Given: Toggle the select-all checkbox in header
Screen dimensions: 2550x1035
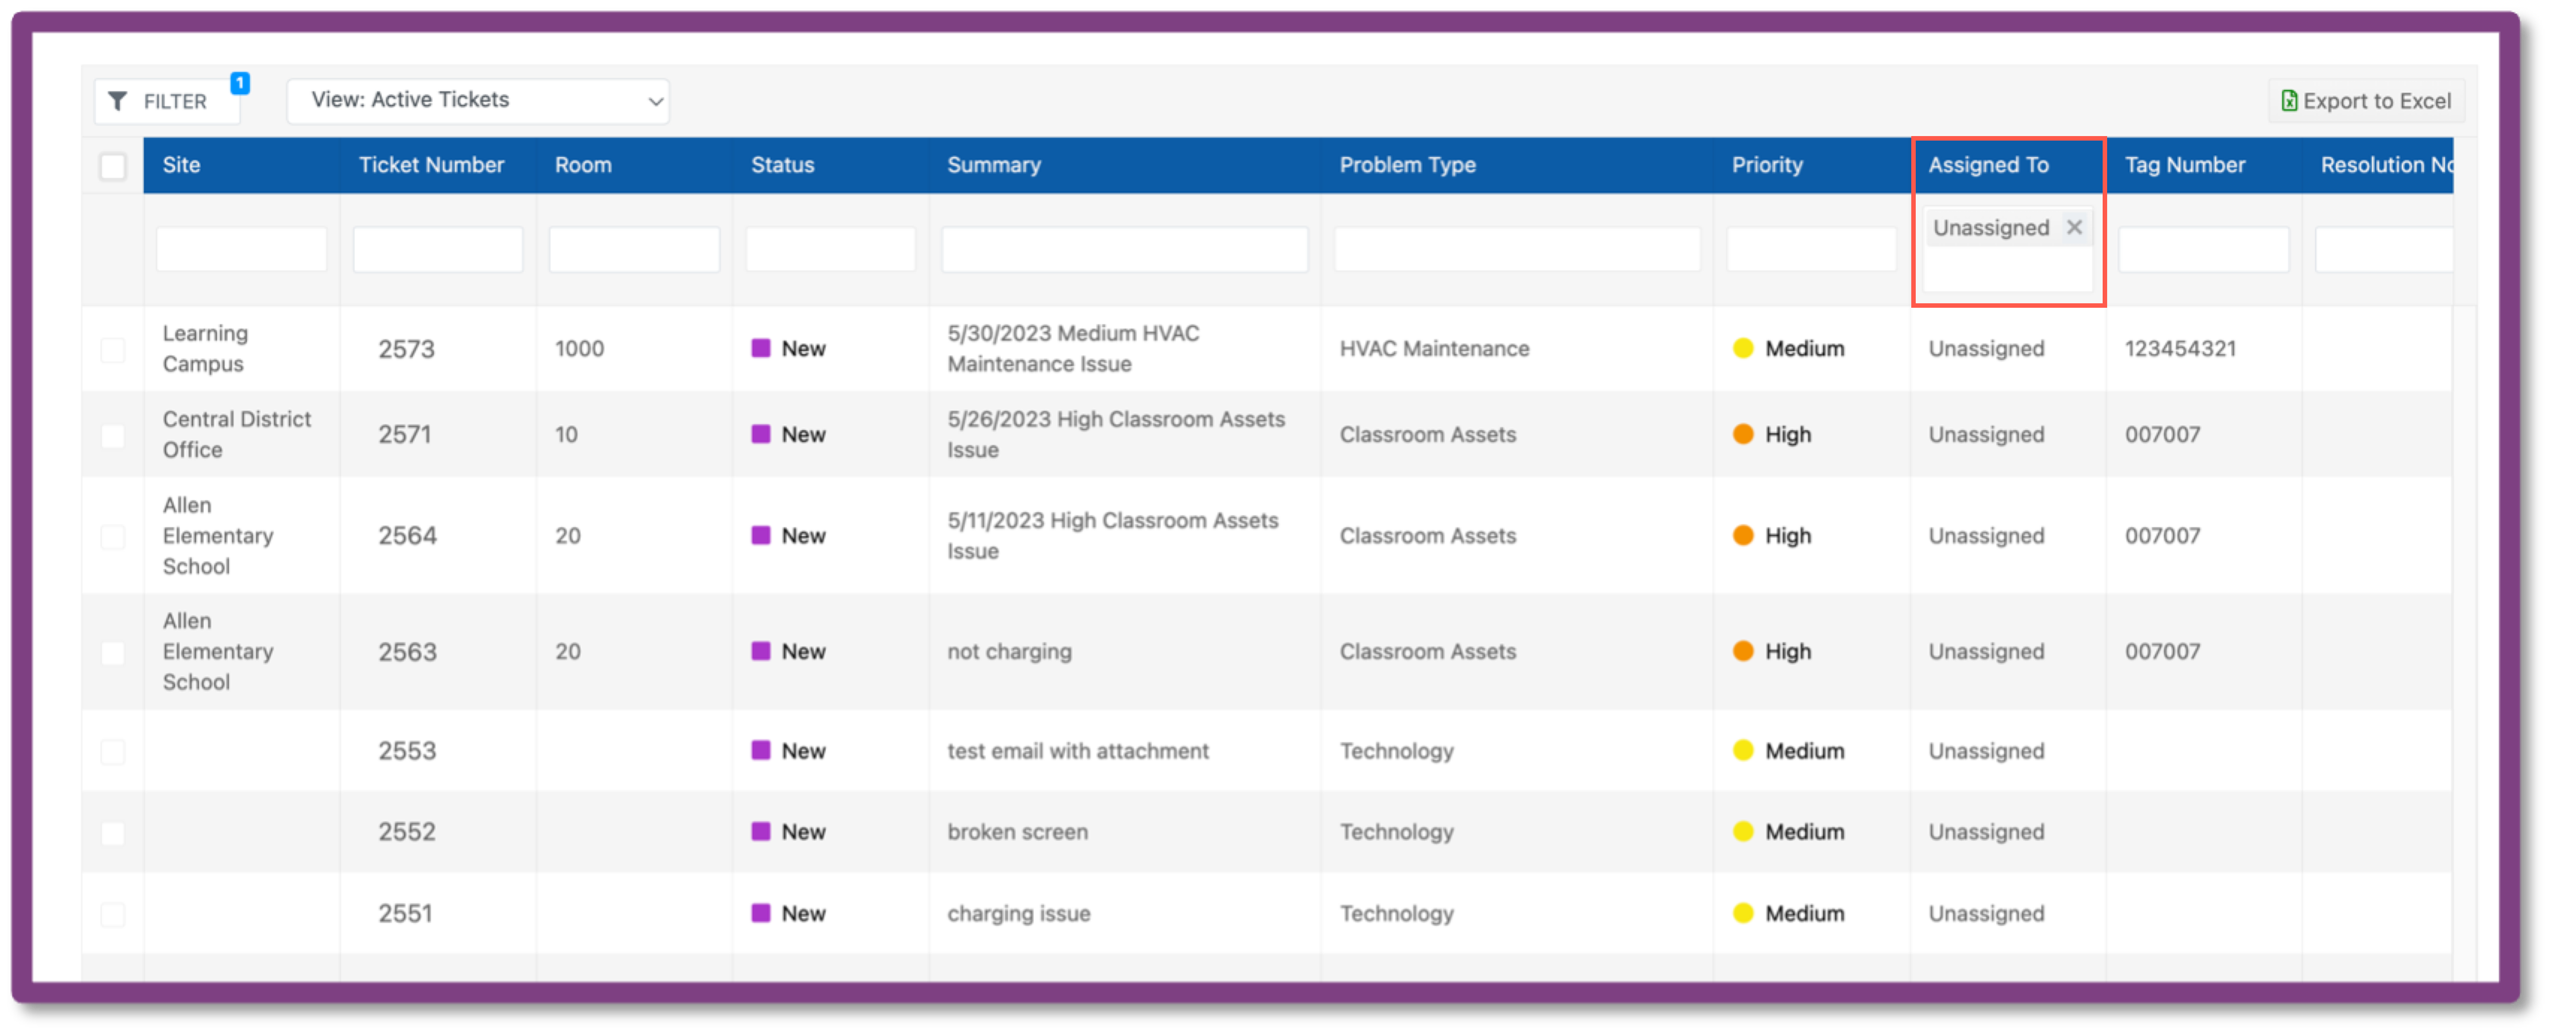Looking at the screenshot, I should click(x=113, y=166).
